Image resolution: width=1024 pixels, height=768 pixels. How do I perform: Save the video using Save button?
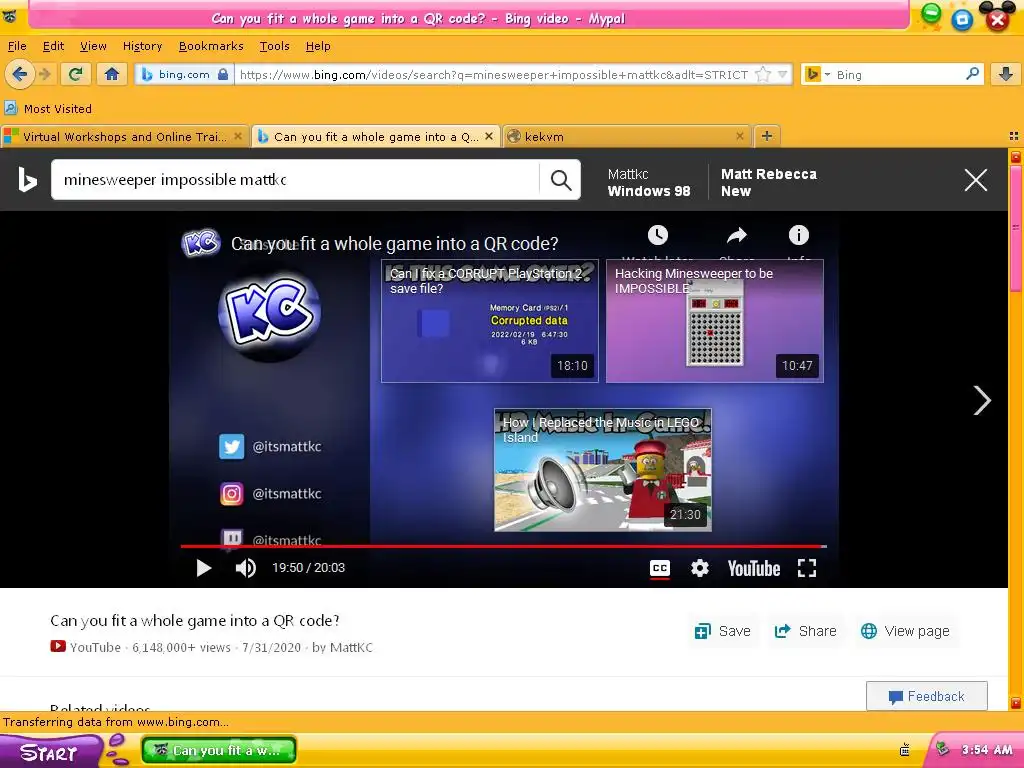[x=723, y=631]
